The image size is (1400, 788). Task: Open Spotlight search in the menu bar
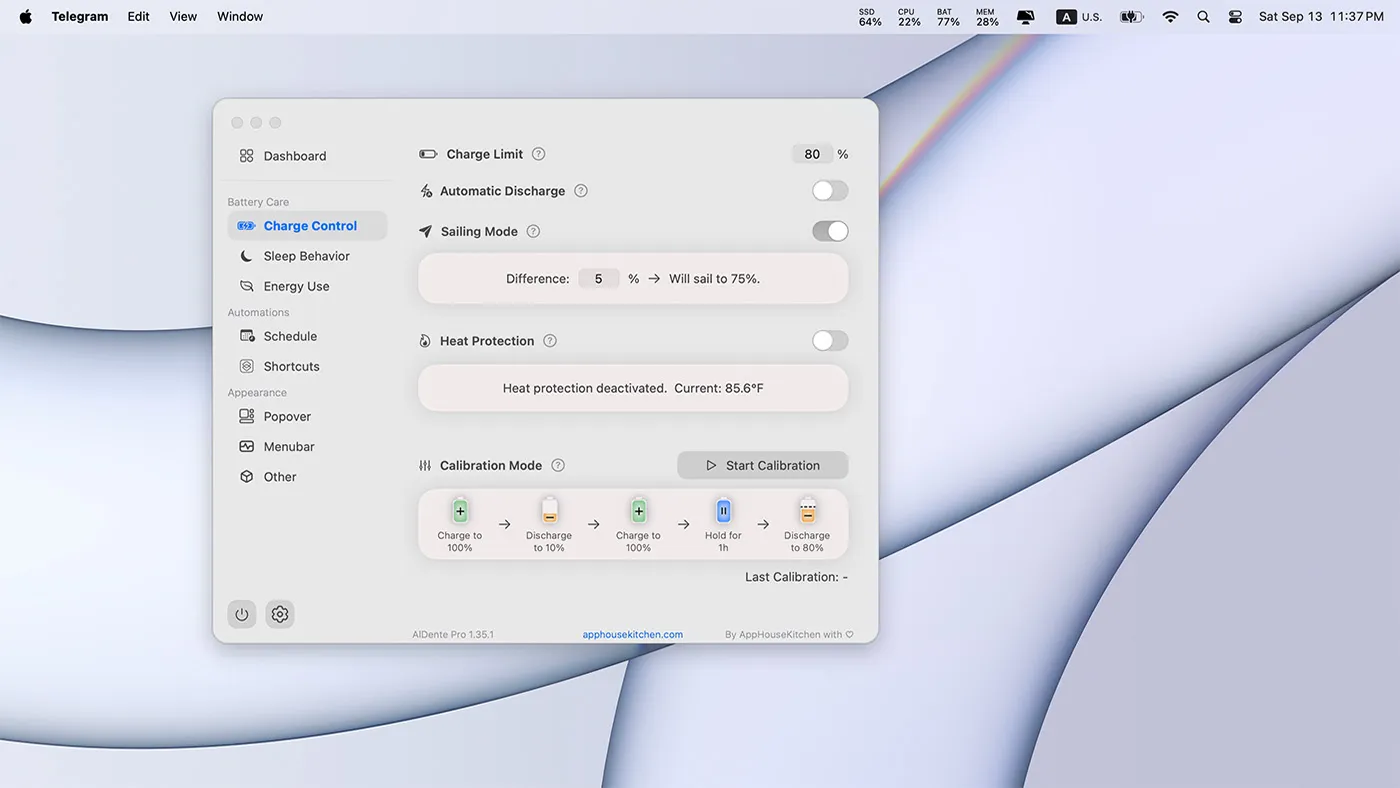point(1203,17)
